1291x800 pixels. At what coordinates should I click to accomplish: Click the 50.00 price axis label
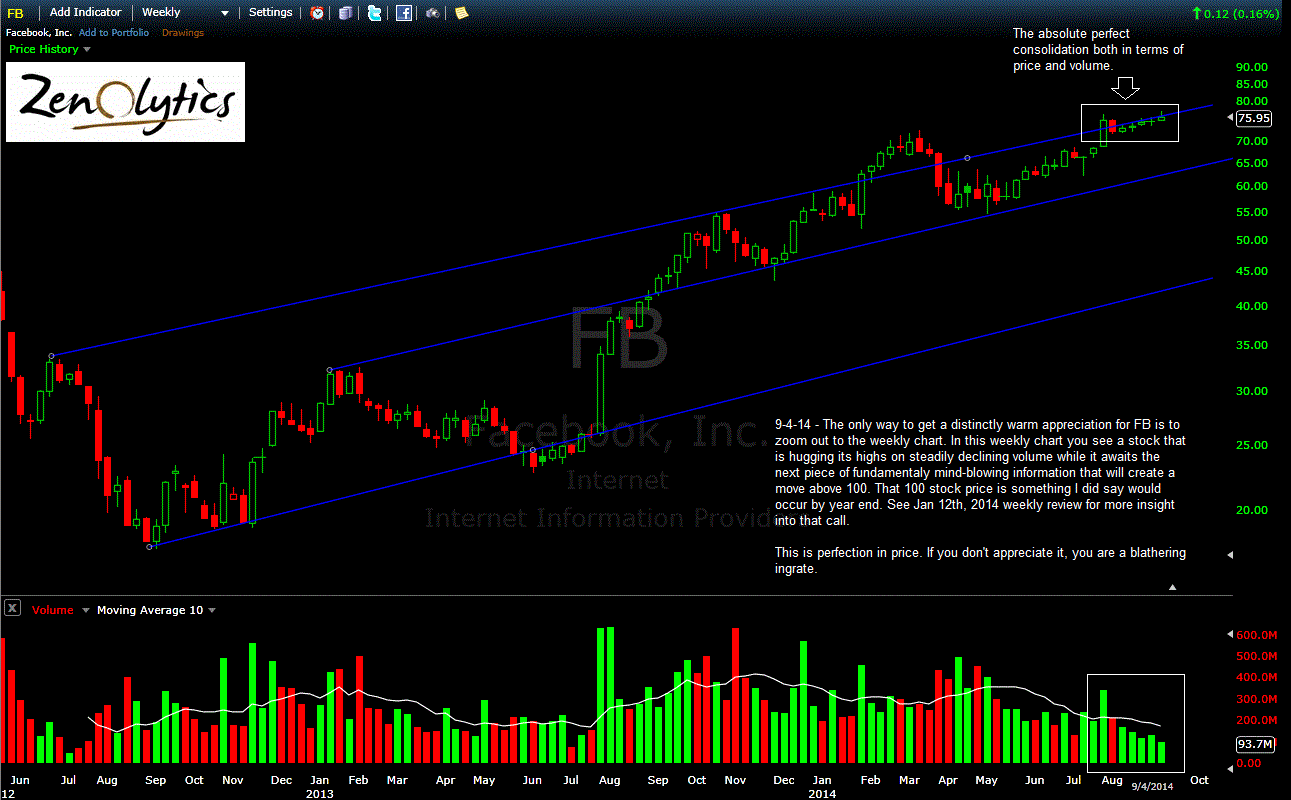pyautogui.click(x=1252, y=240)
